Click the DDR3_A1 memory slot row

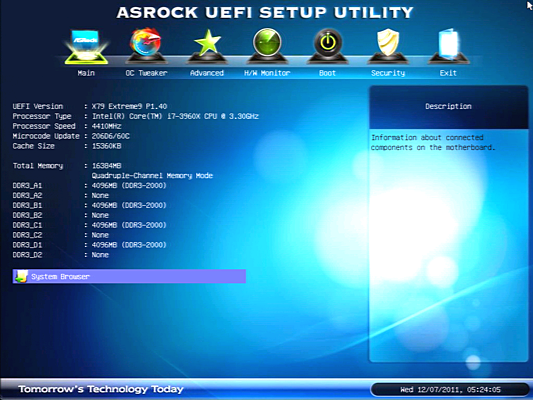89,186
